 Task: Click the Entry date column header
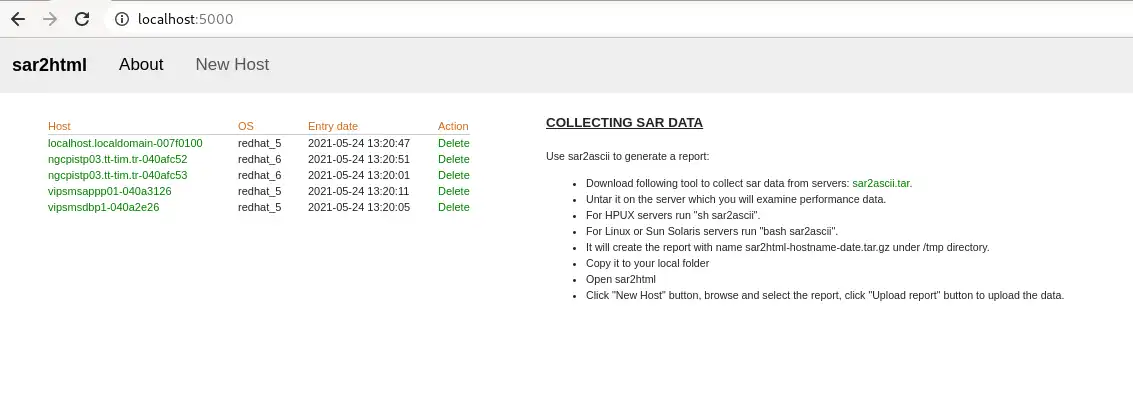click(x=332, y=126)
